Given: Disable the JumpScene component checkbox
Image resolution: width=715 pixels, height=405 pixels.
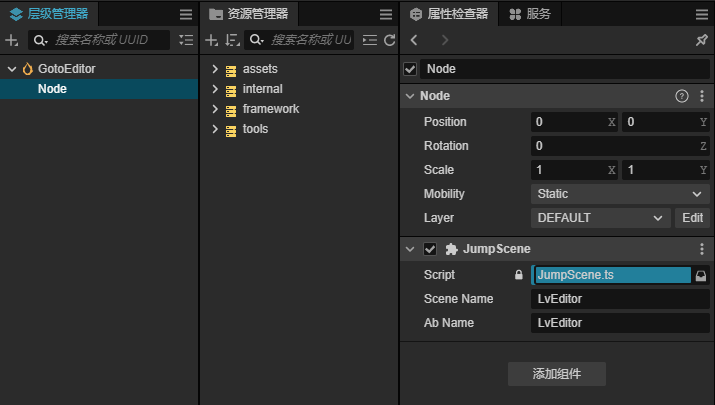Looking at the screenshot, I should tap(430, 249).
